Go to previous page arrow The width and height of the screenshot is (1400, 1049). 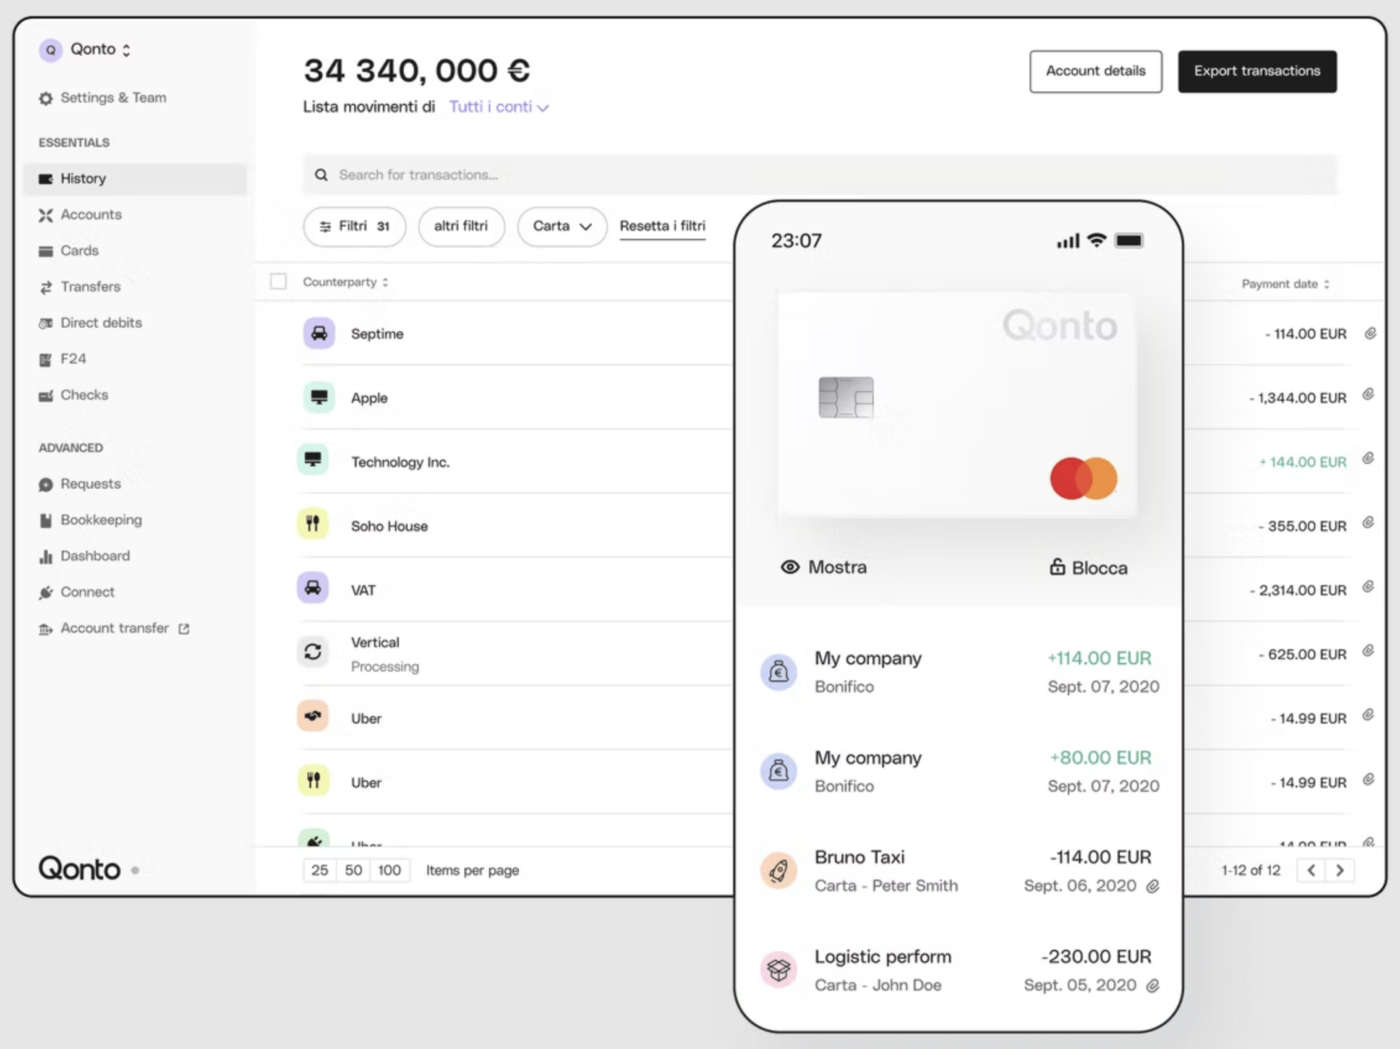[1312, 870]
